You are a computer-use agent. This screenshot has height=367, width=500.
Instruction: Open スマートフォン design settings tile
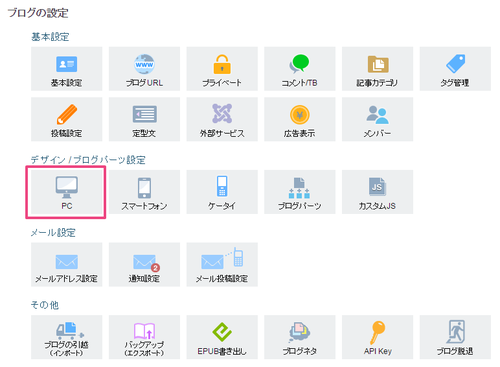click(144, 192)
